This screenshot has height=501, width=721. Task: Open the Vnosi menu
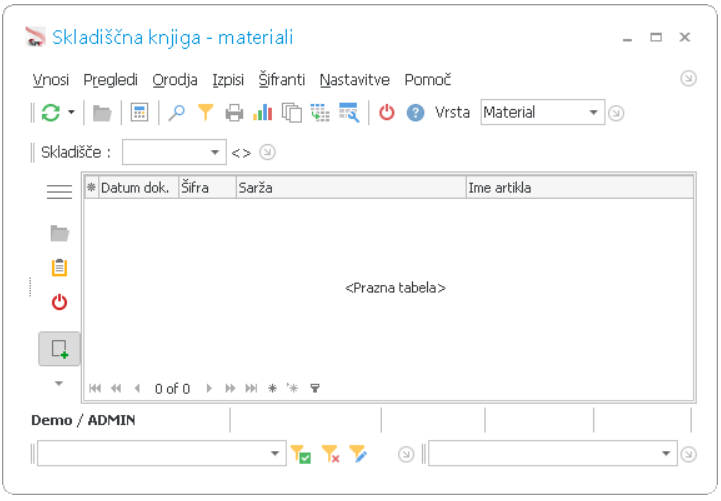(x=51, y=80)
